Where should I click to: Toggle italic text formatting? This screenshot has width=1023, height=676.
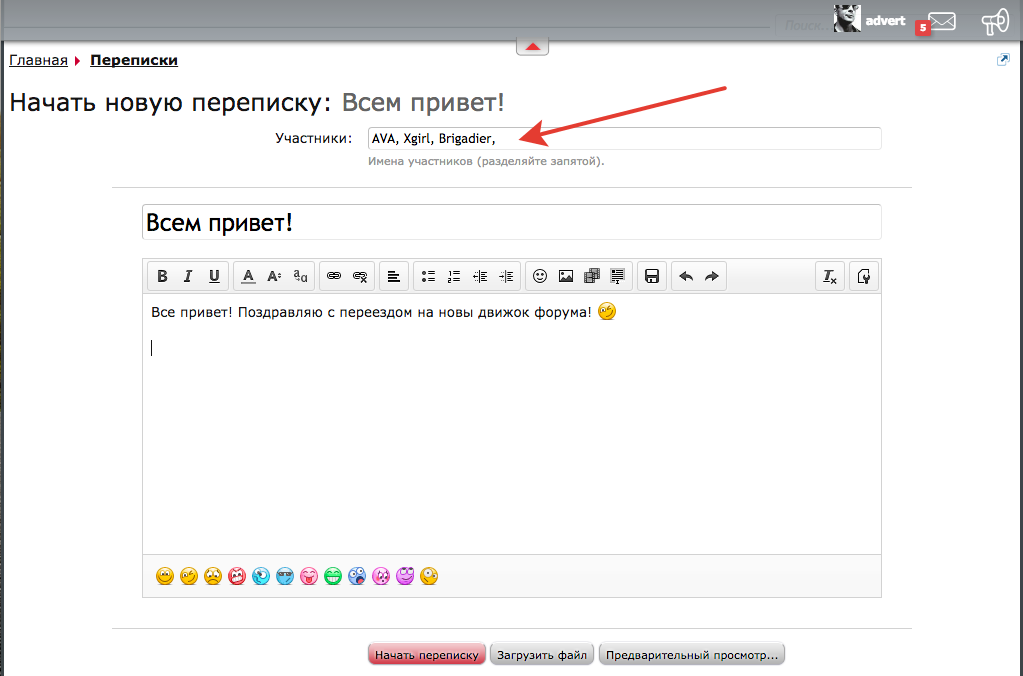point(187,277)
